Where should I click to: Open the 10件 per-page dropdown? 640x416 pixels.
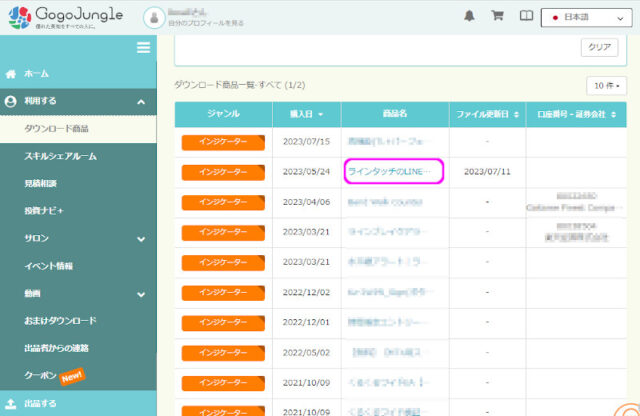click(607, 86)
